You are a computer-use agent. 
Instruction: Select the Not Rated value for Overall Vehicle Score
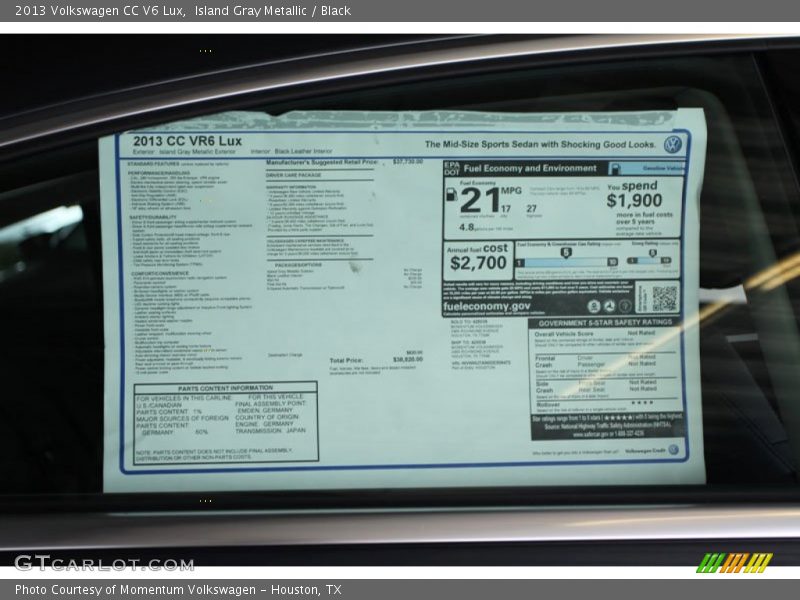641,332
